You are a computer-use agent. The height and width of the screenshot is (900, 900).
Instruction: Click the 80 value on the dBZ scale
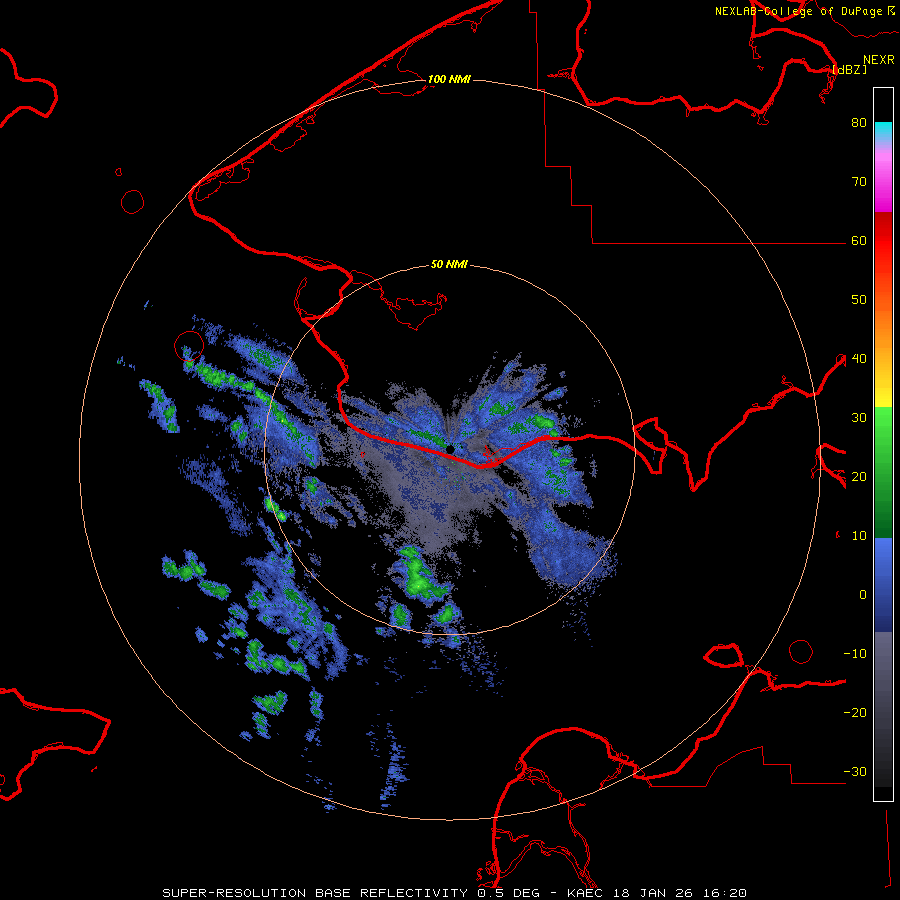pos(859,122)
